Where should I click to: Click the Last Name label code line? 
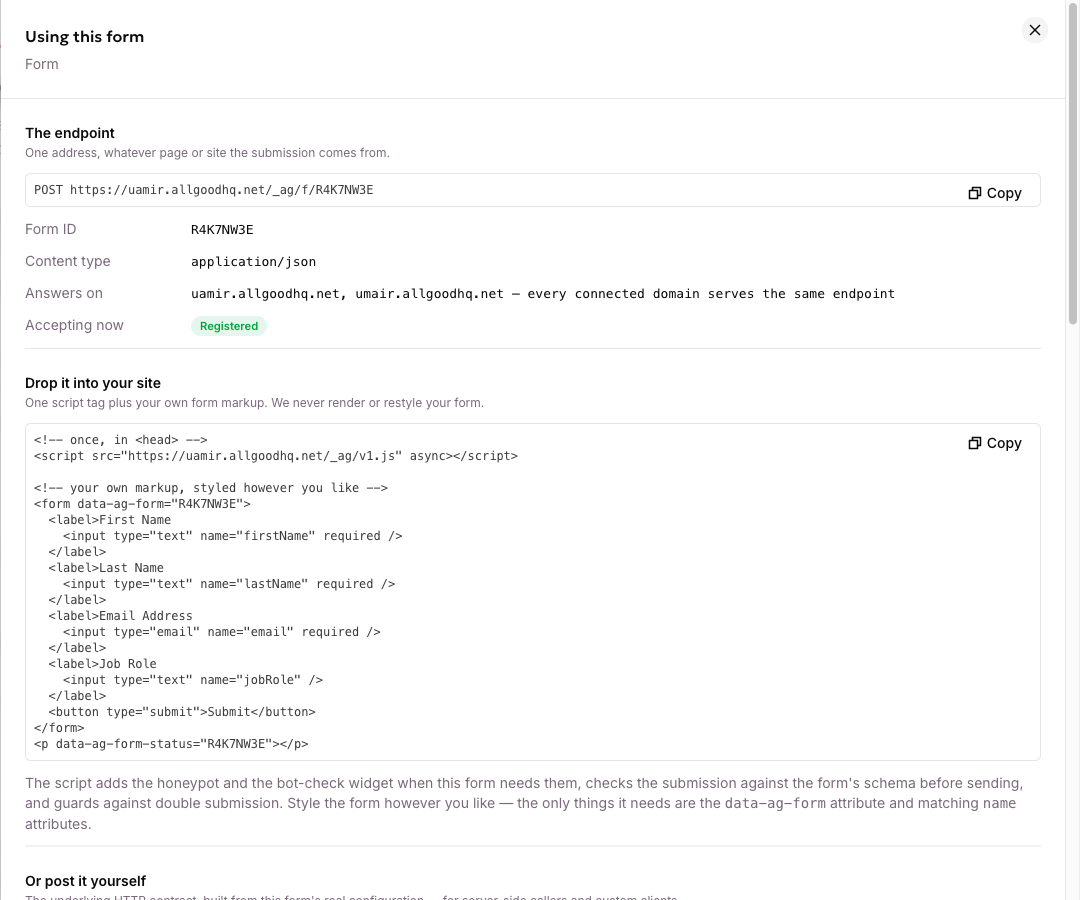pyautogui.click(x=106, y=568)
